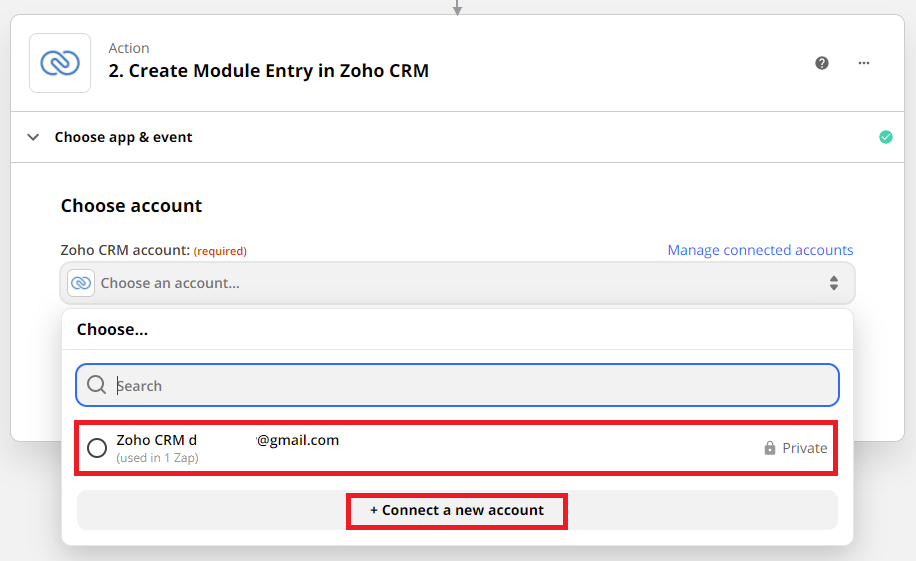This screenshot has height=561, width=916.
Task: Click the step title Create Module Entry
Action: [x=269, y=71]
